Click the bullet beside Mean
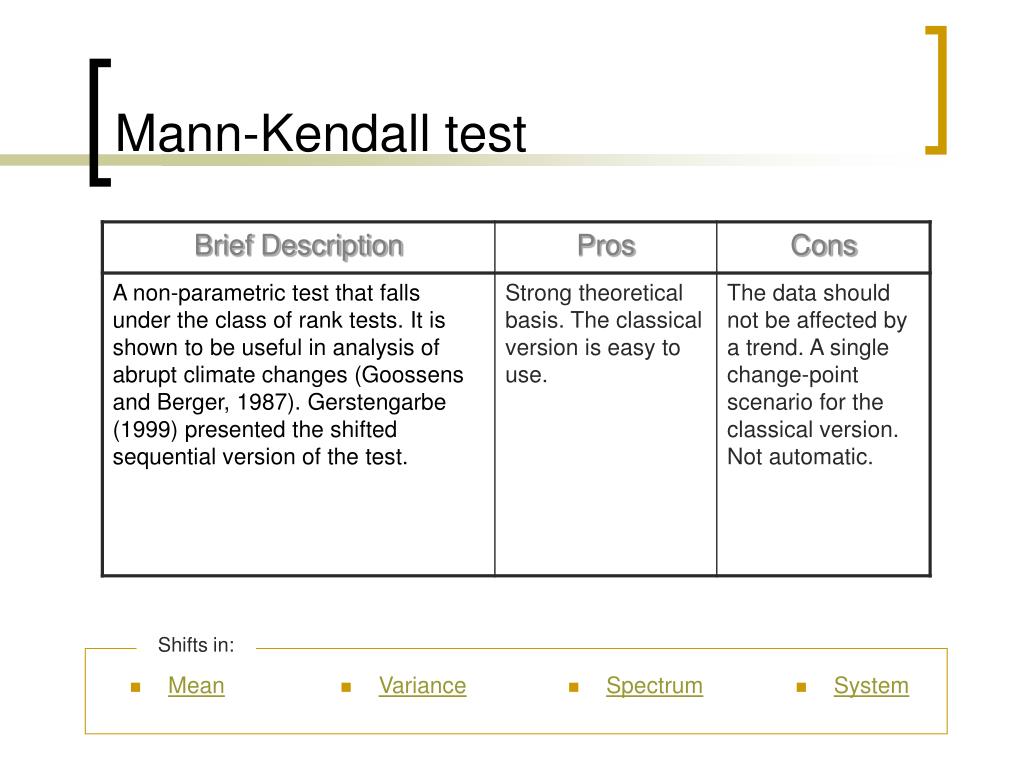The width and height of the screenshot is (1024, 768). [136, 687]
